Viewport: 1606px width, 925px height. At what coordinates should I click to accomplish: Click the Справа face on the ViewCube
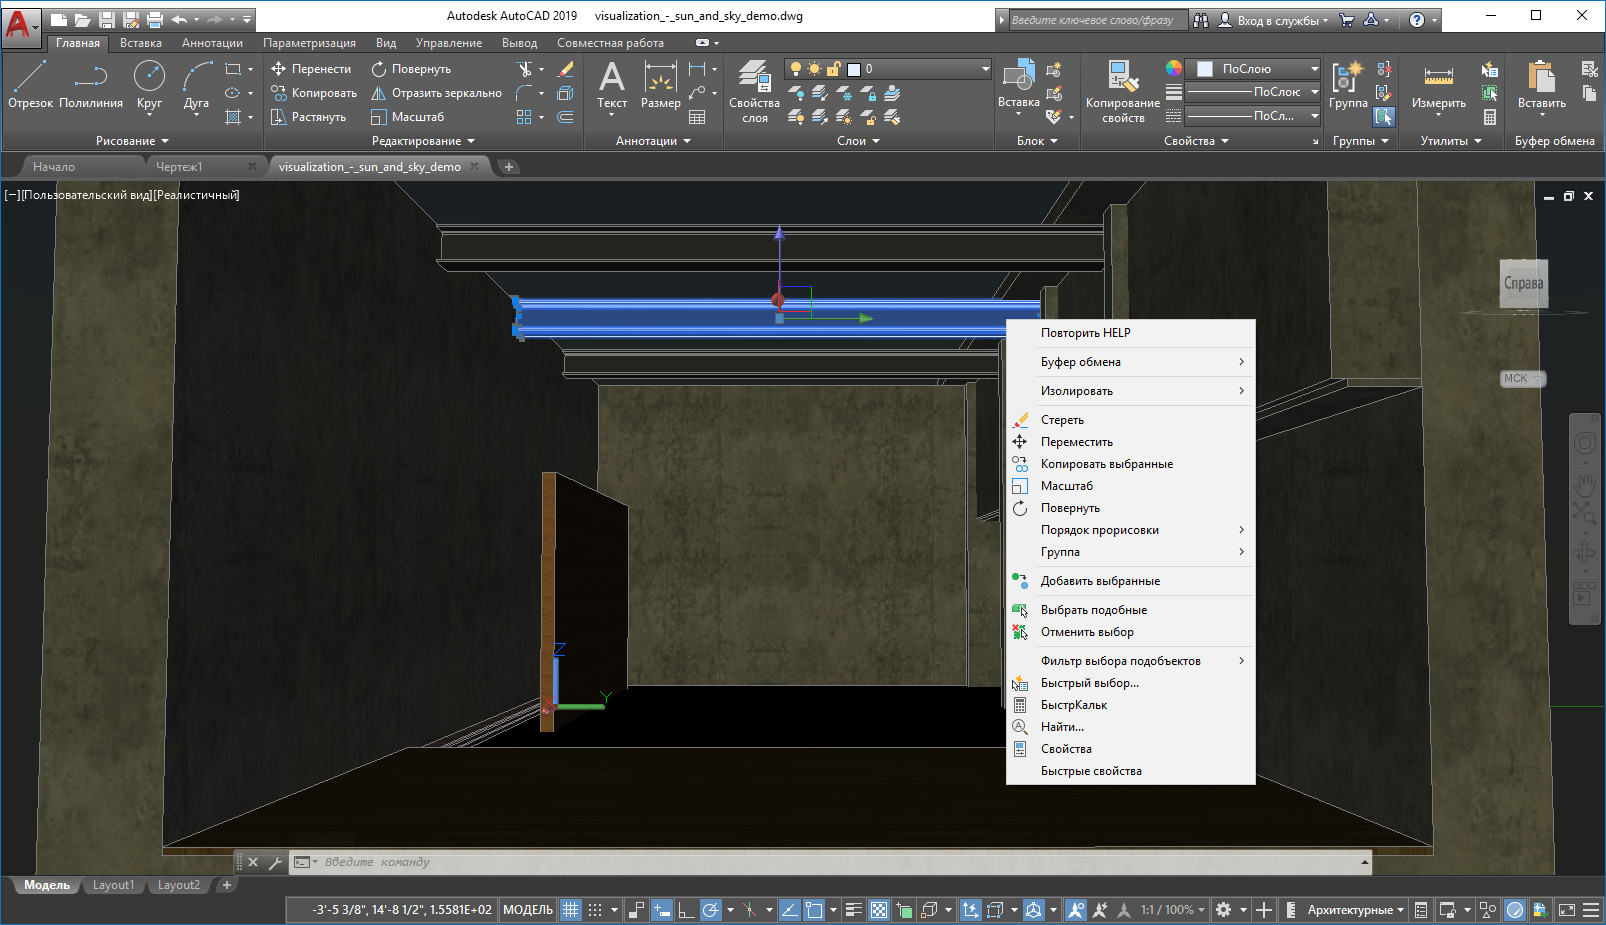[x=1523, y=284]
